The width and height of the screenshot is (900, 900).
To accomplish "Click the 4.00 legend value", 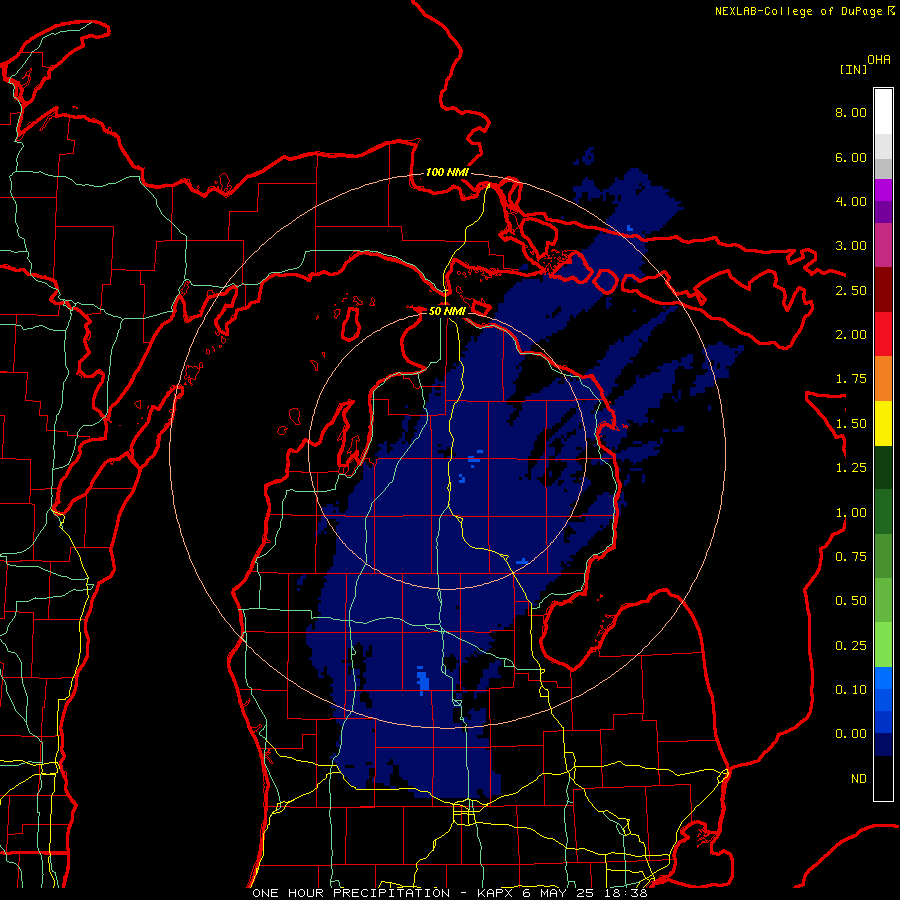I will point(851,201).
